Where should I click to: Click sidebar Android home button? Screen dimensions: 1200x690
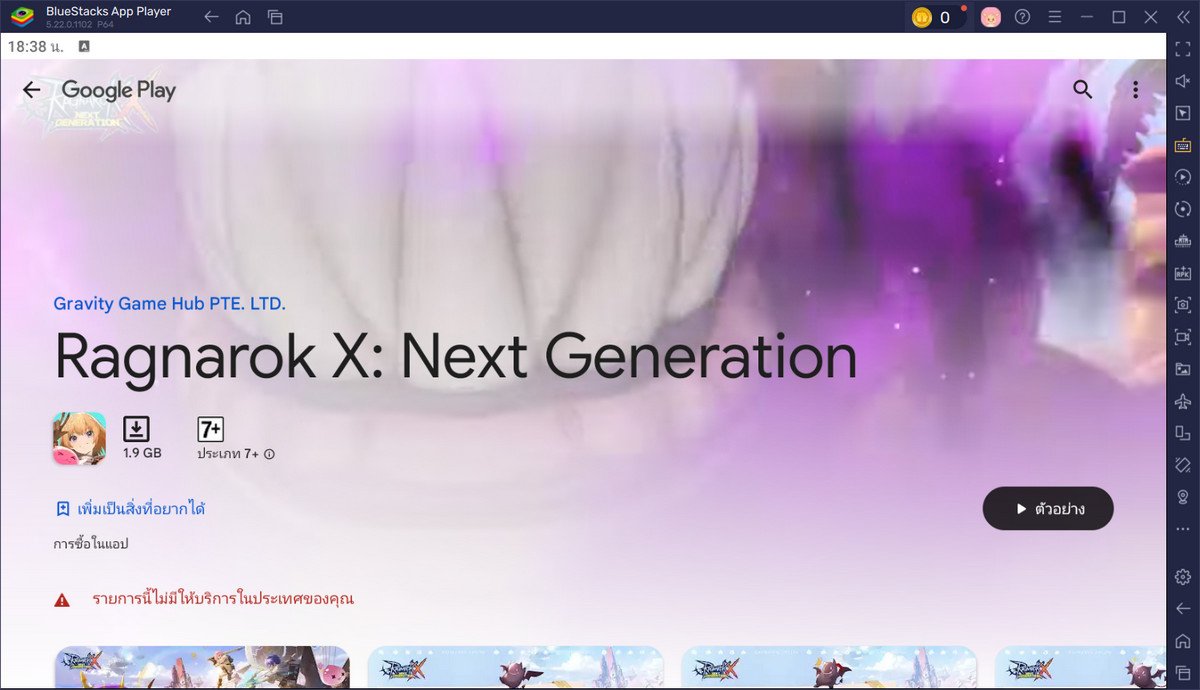click(x=1183, y=641)
